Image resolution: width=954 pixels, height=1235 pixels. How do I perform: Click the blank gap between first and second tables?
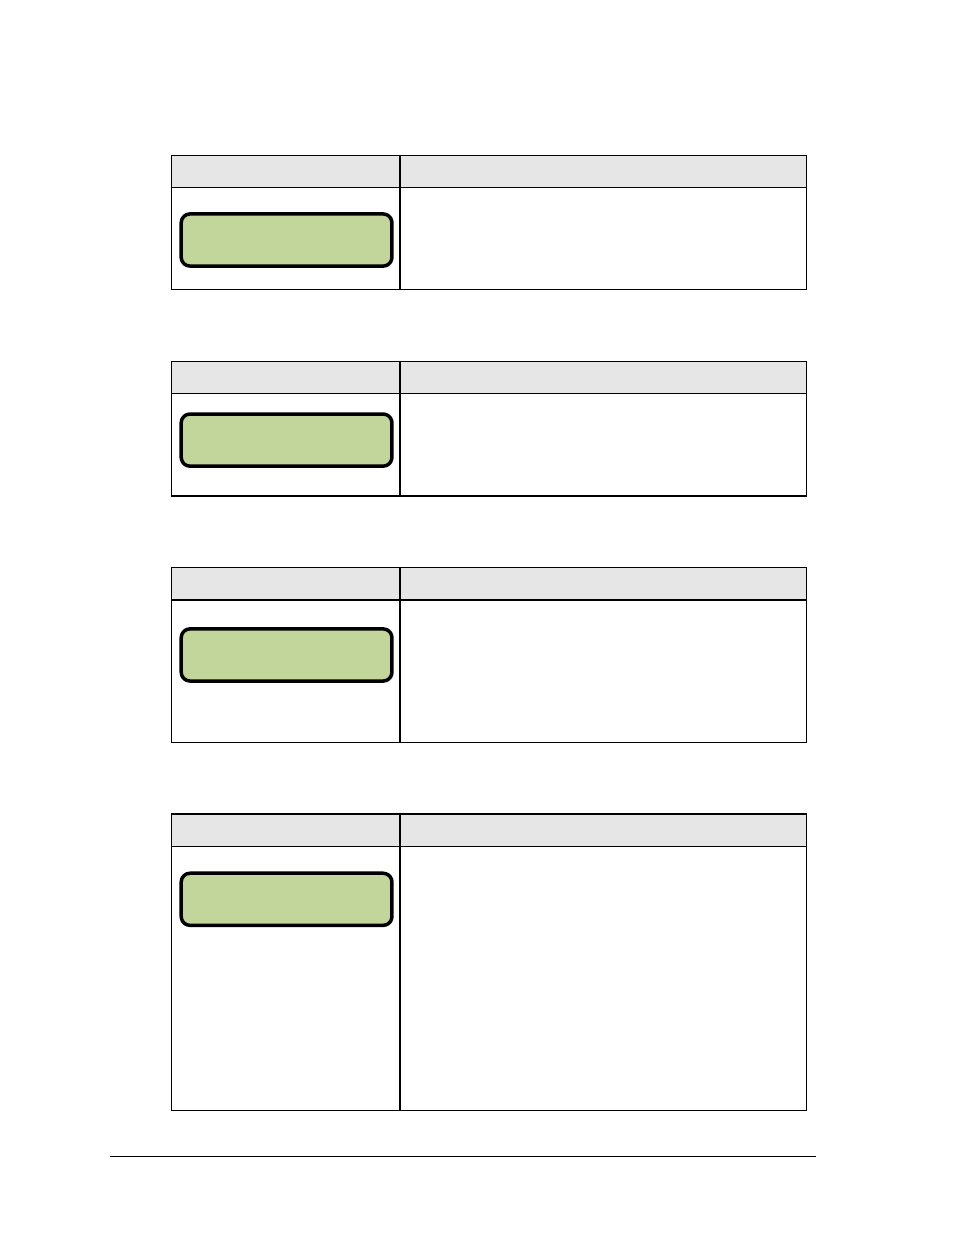[x=489, y=325]
